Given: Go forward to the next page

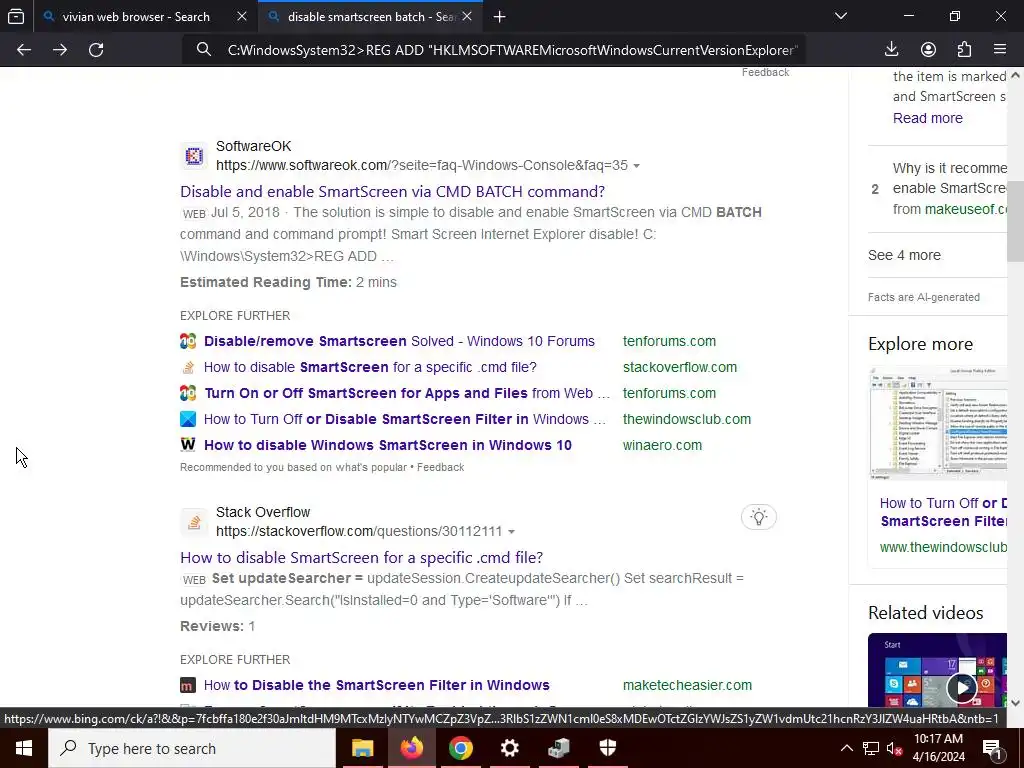Looking at the screenshot, I should [60, 50].
